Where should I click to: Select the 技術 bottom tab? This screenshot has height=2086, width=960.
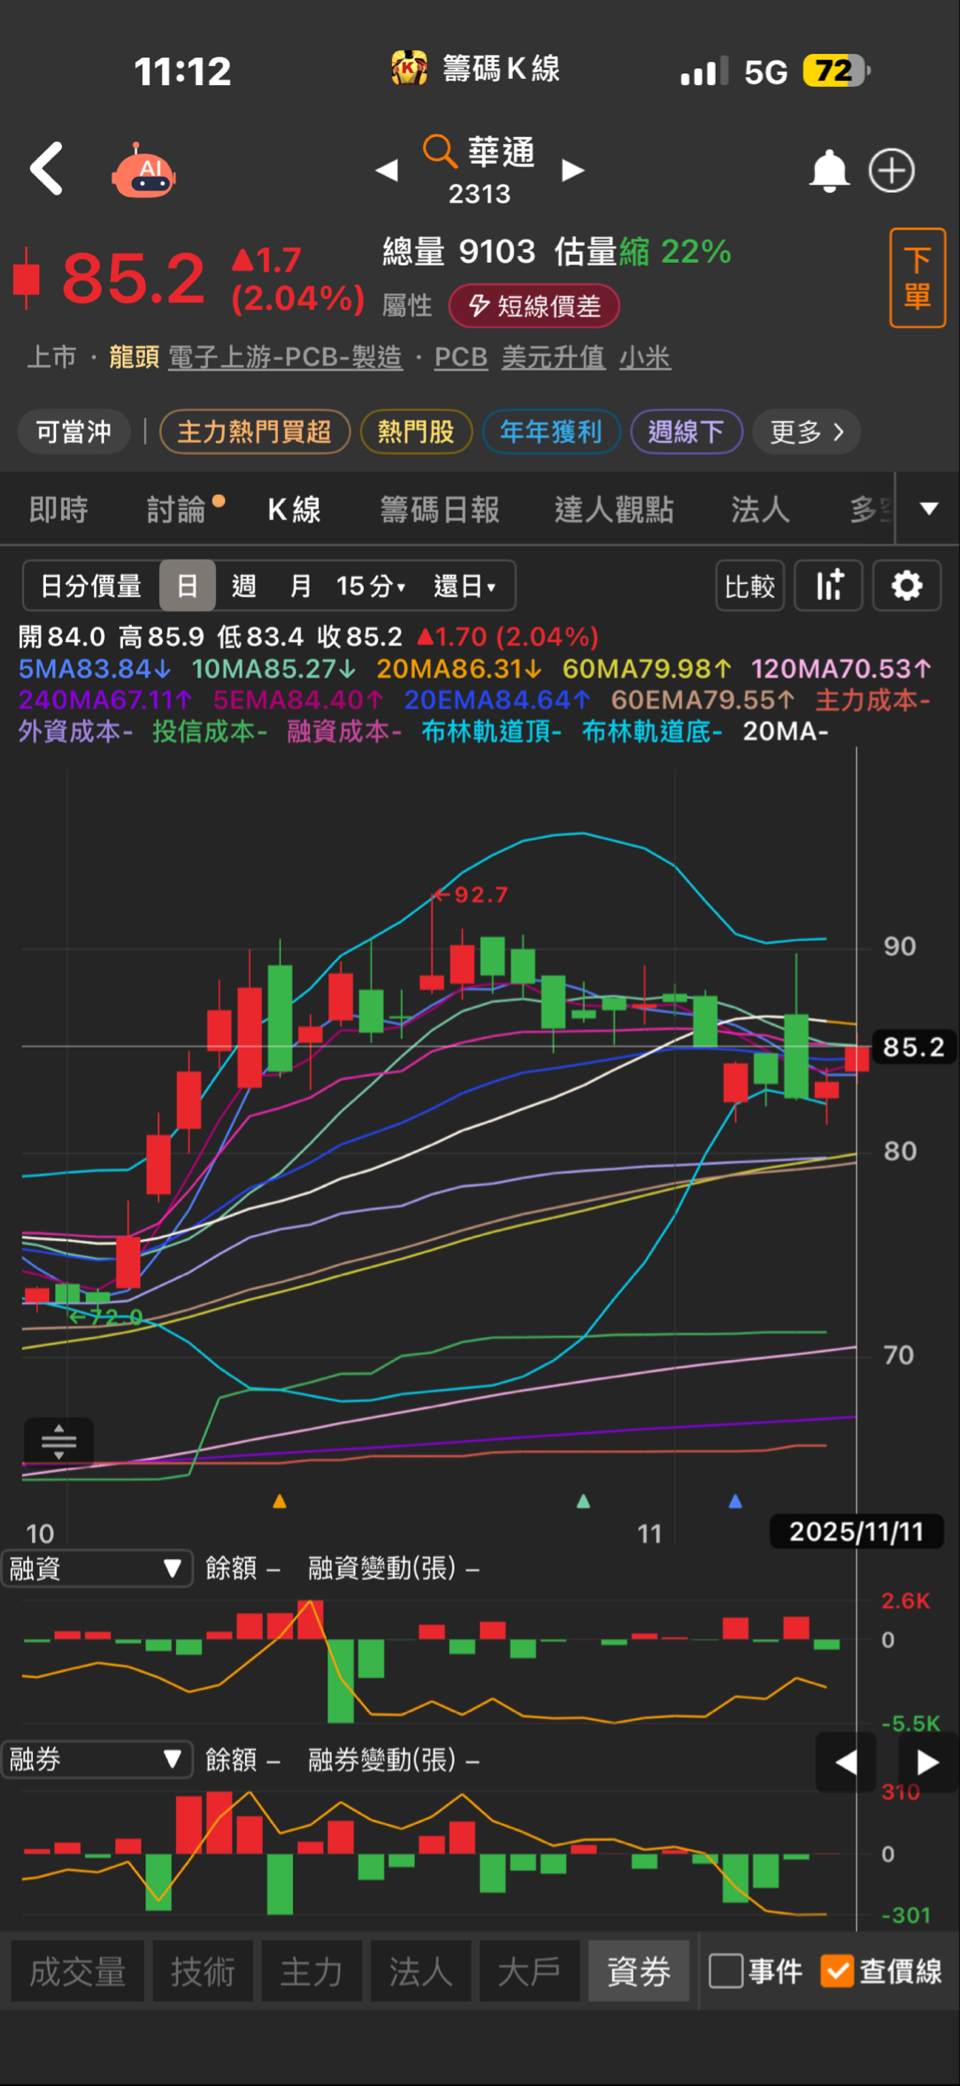point(203,1971)
